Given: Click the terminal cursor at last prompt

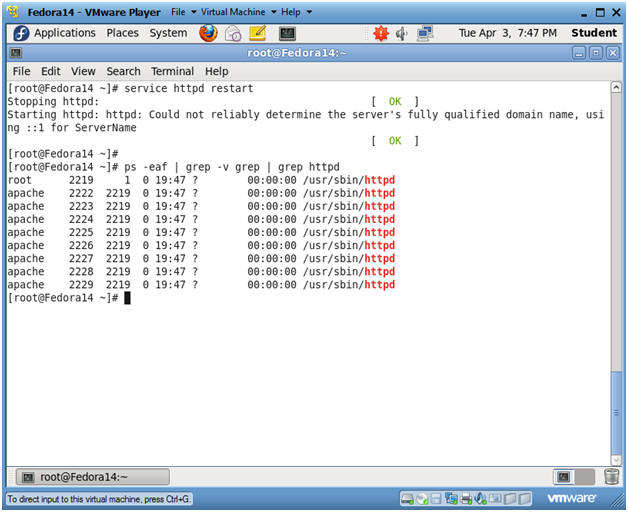Looking at the screenshot, I should pos(127,298).
